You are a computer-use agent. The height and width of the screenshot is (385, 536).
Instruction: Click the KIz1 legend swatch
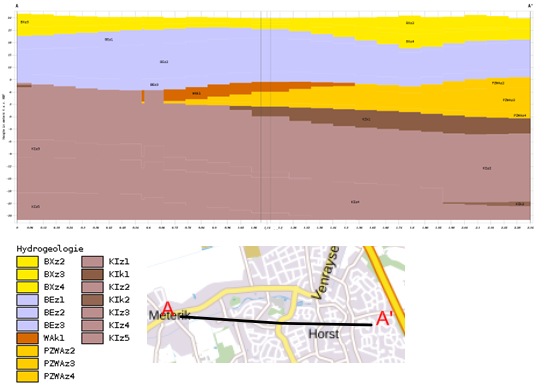pos(92,262)
